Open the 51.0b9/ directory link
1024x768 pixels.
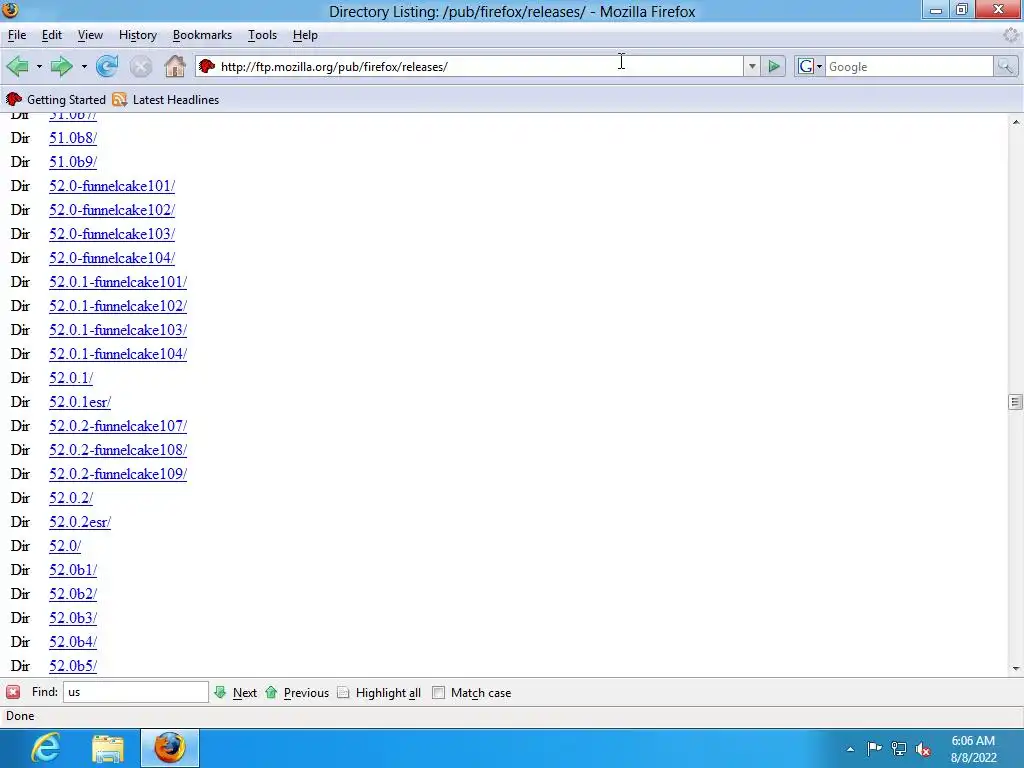coord(72,162)
